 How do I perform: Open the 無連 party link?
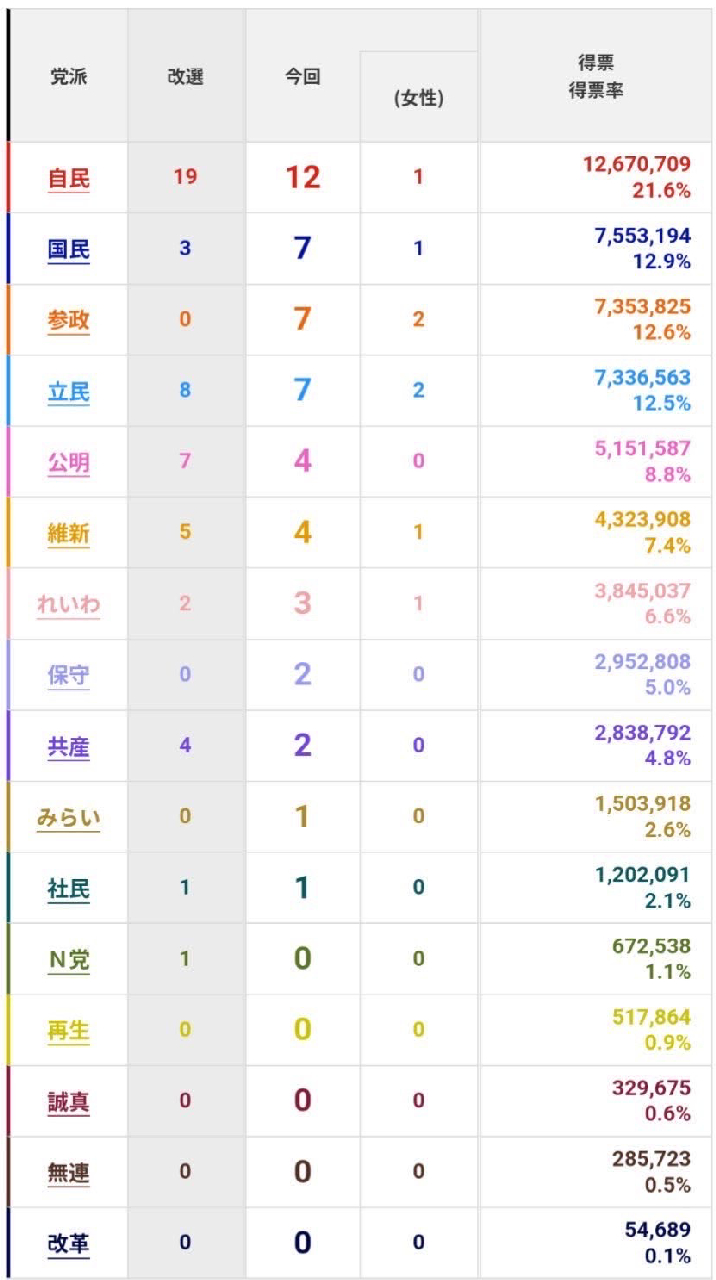pos(68,1173)
